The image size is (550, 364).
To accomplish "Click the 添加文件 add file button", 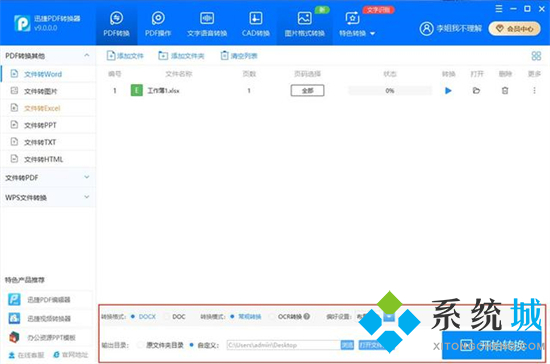I will (125, 56).
